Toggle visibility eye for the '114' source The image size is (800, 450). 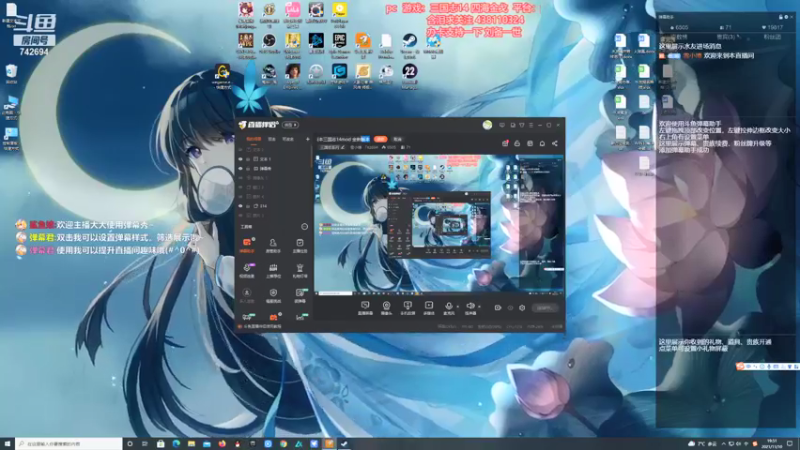(240, 206)
